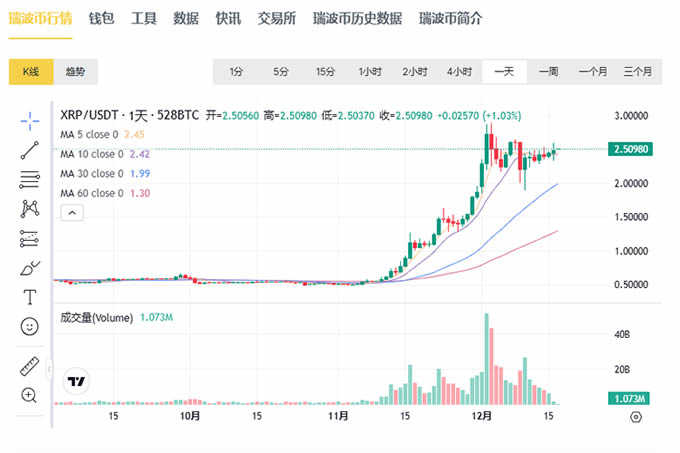Switch to K线 chart view
Viewport: 680px width, 453px height.
[x=31, y=72]
